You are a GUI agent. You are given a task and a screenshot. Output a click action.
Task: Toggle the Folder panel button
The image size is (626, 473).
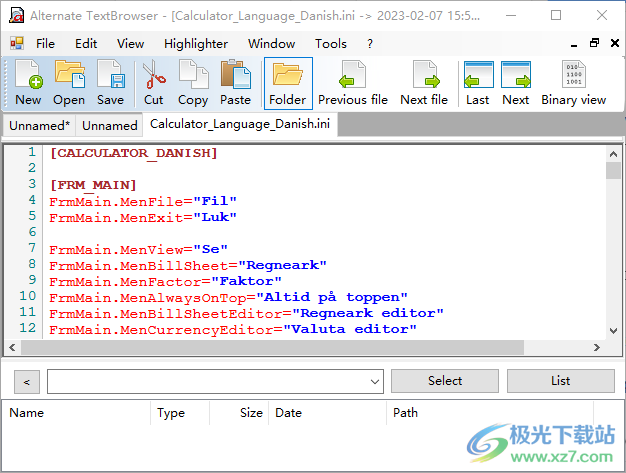point(287,82)
